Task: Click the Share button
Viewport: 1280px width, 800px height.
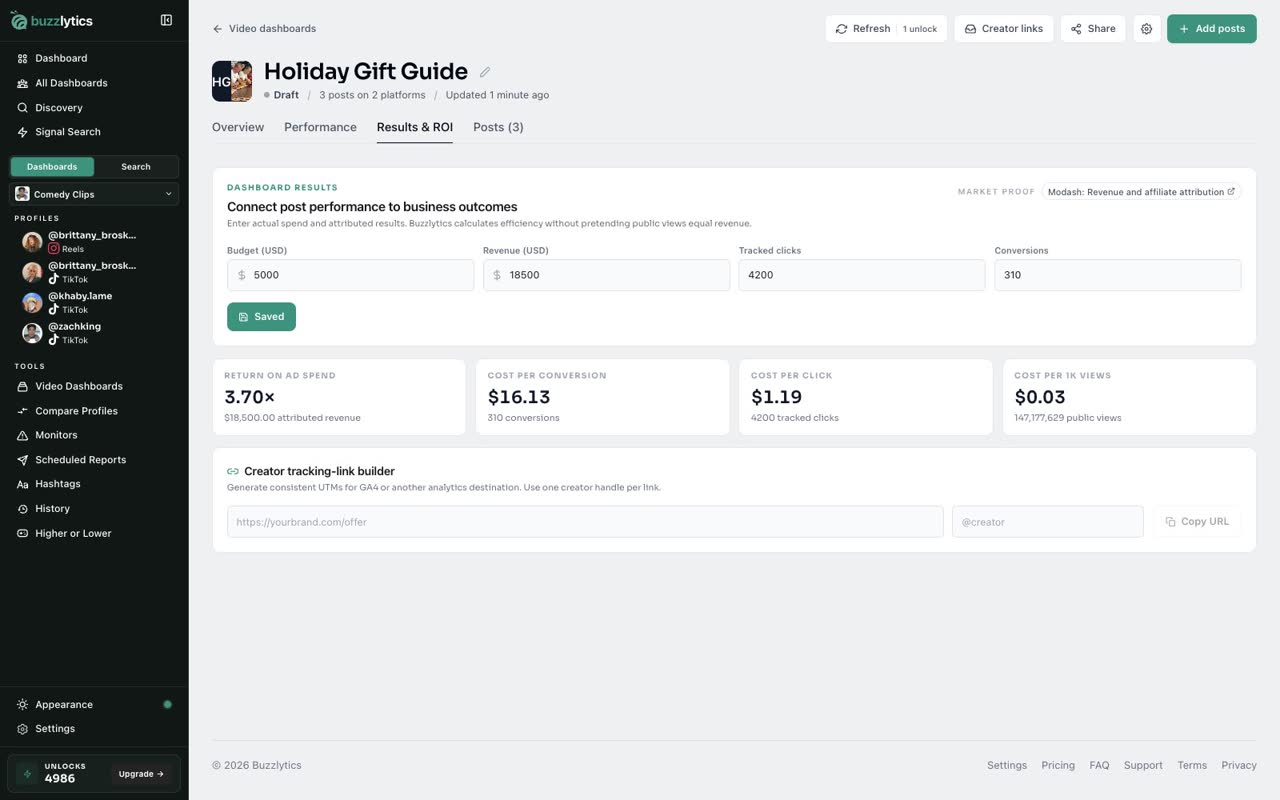Action: coord(1093,29)
